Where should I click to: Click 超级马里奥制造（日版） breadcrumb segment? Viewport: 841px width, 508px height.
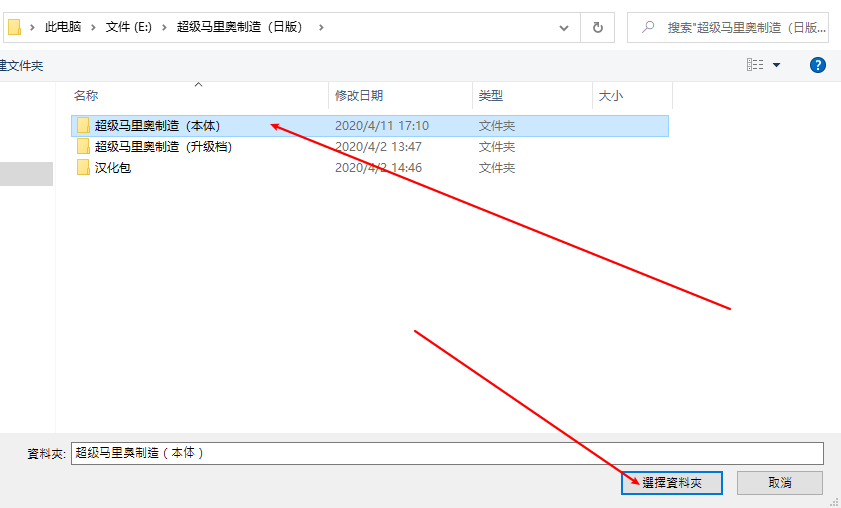coord(242,27)
